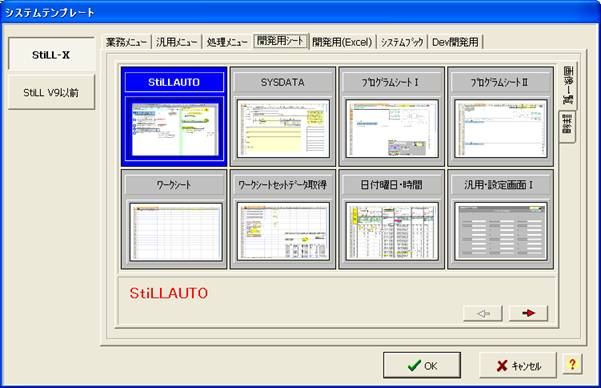Choose the 日付曜日・時間 template

click(x=392, y=219)
